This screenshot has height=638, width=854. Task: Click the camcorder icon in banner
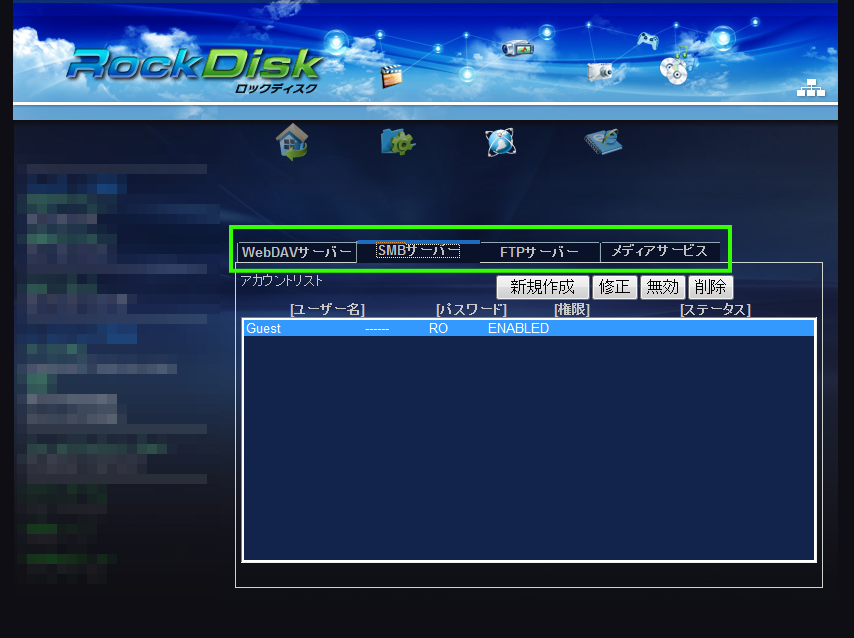click(x=517, y=48)
